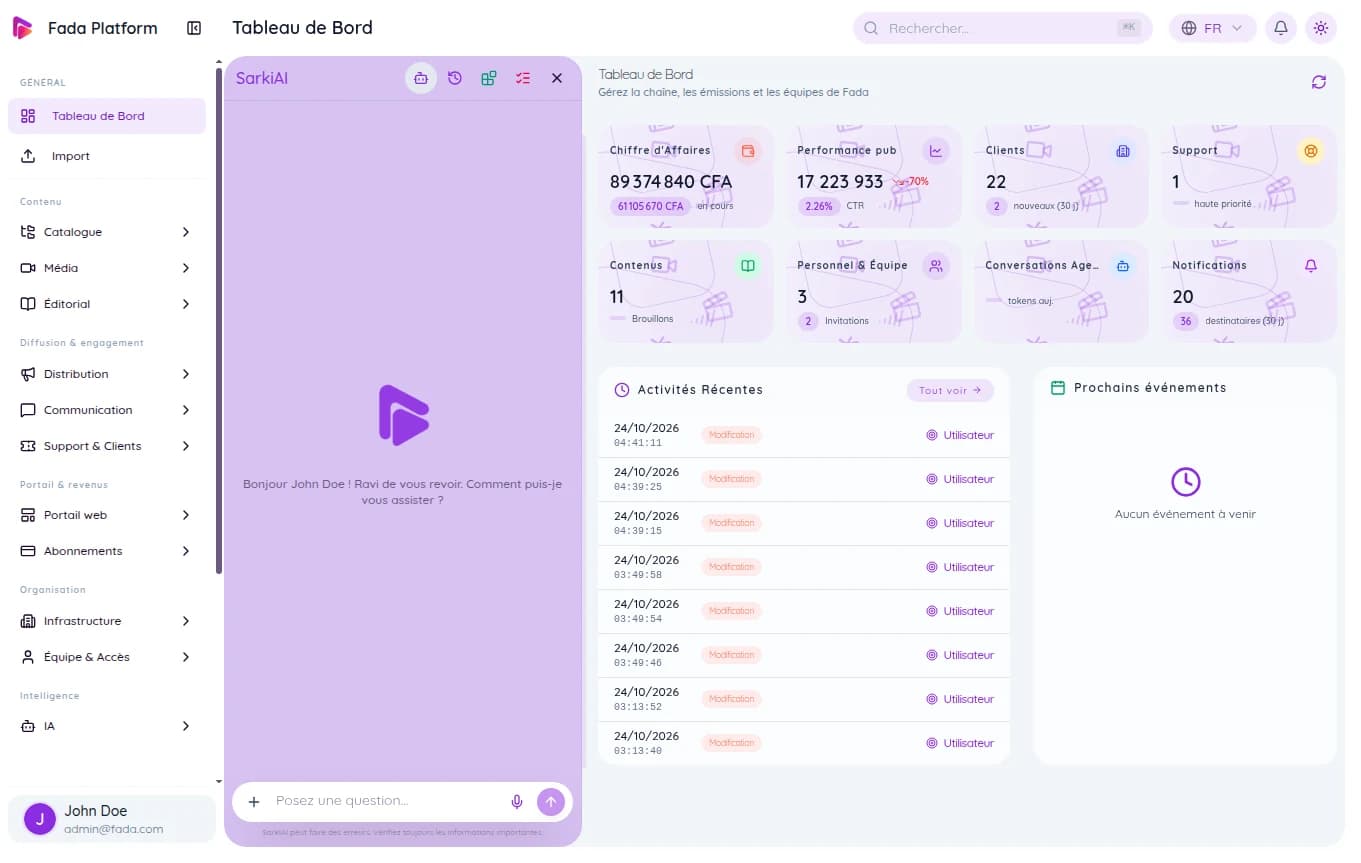
Task: Click the sidebar vertical scrollbar
Action: (219, 320)
